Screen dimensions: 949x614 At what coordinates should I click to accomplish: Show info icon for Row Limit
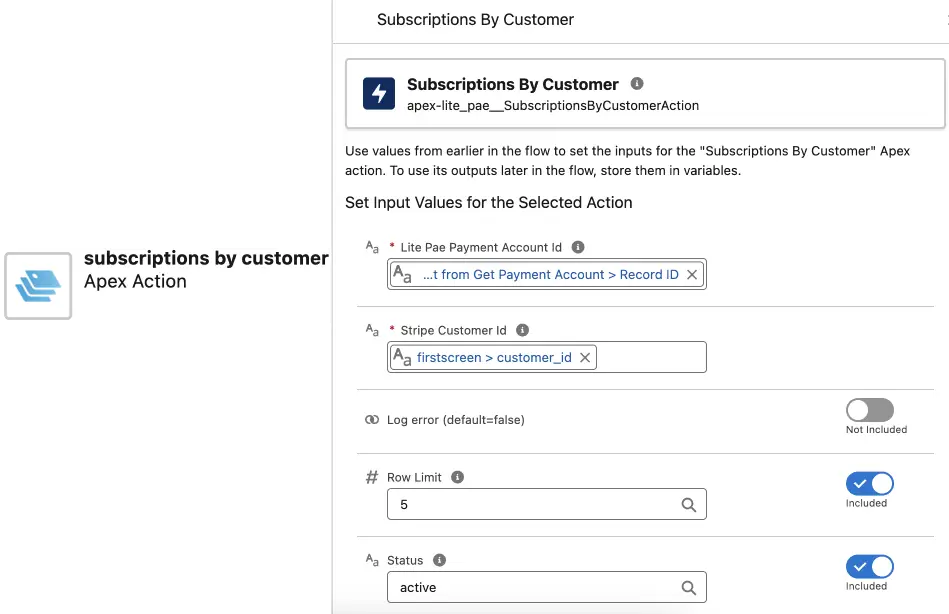[458, 477]
